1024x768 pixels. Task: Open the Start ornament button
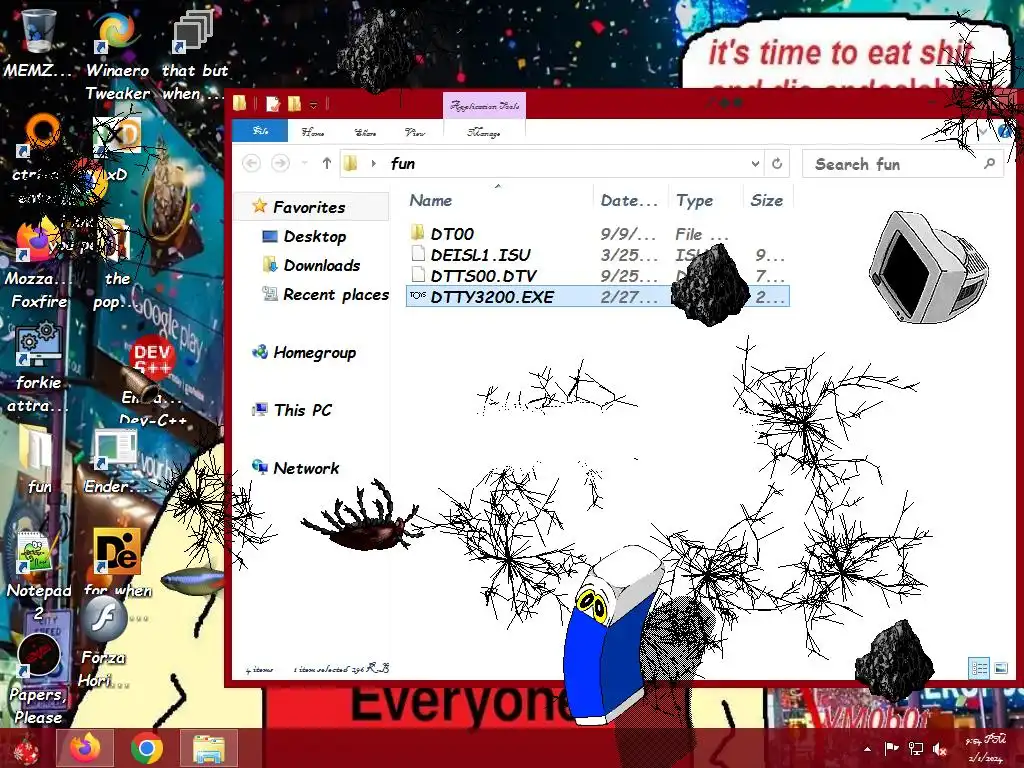coord(26,750)
